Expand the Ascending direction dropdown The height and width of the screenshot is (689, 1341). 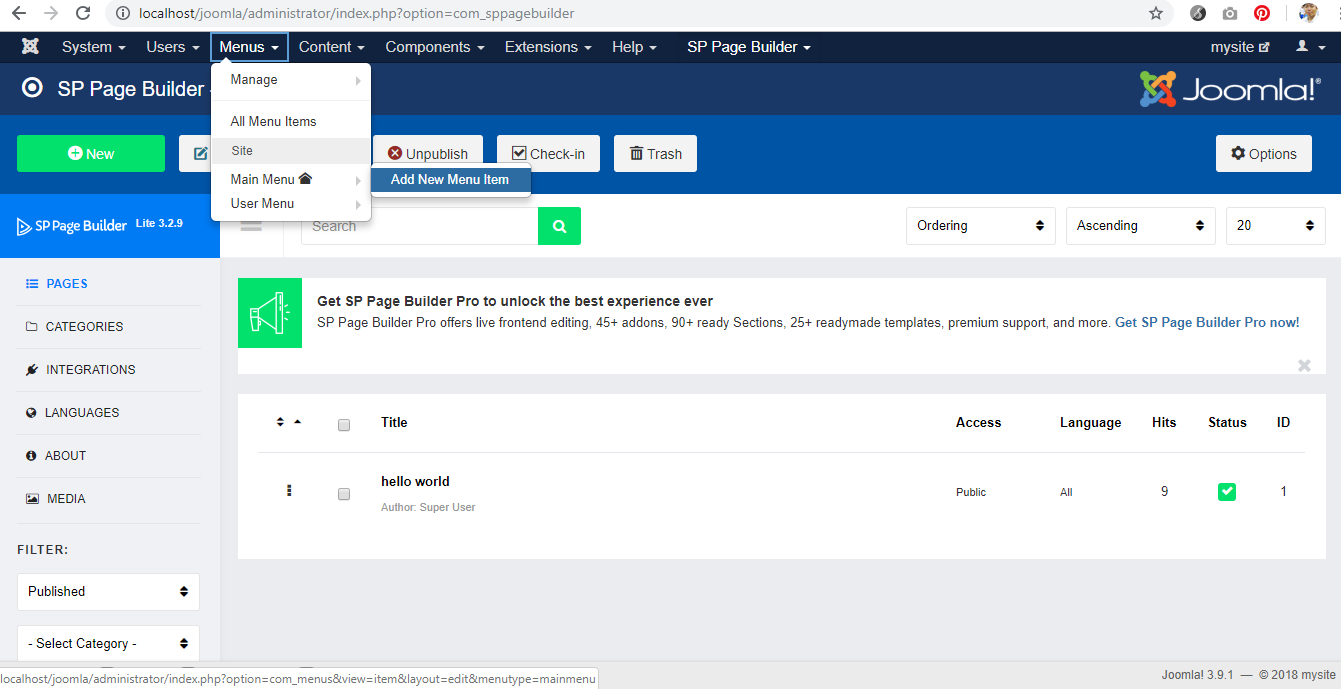(1140, 226)
